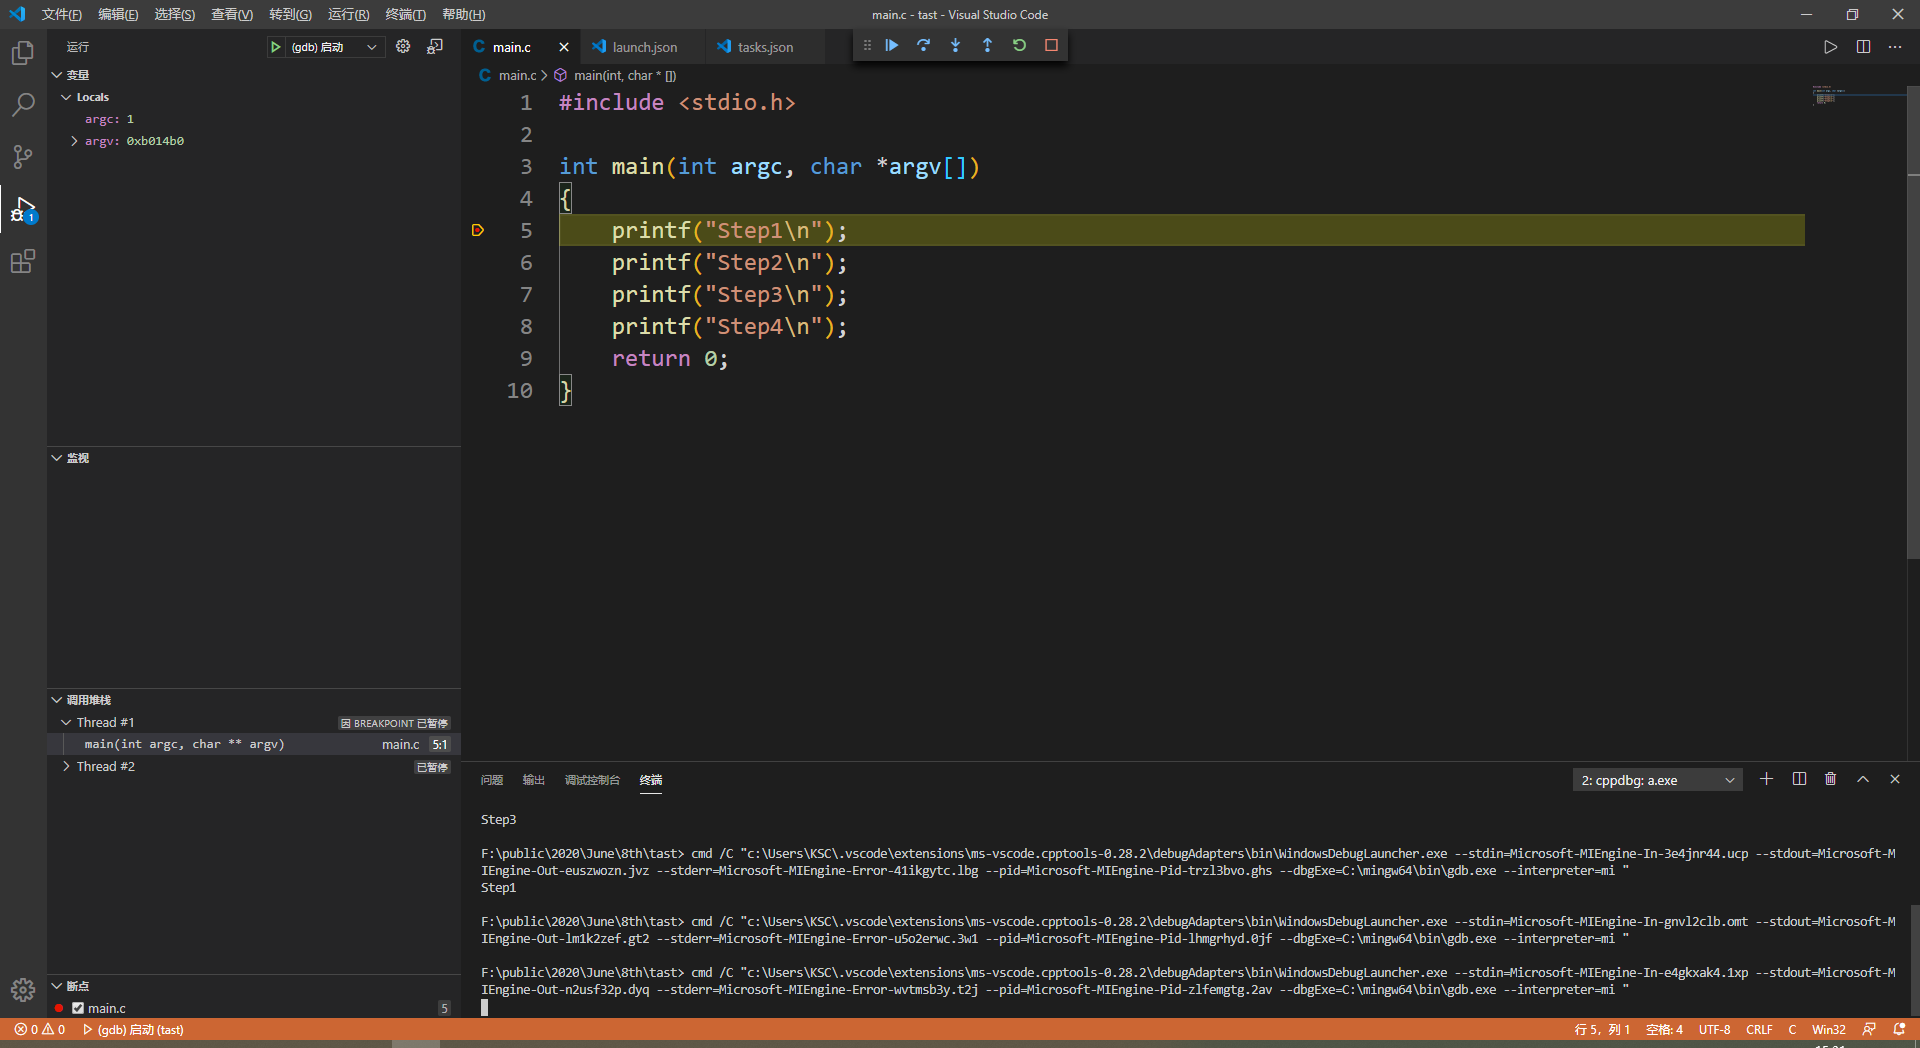
Task: Create a new terminal with plus icon
Action: pos(1767,779)
